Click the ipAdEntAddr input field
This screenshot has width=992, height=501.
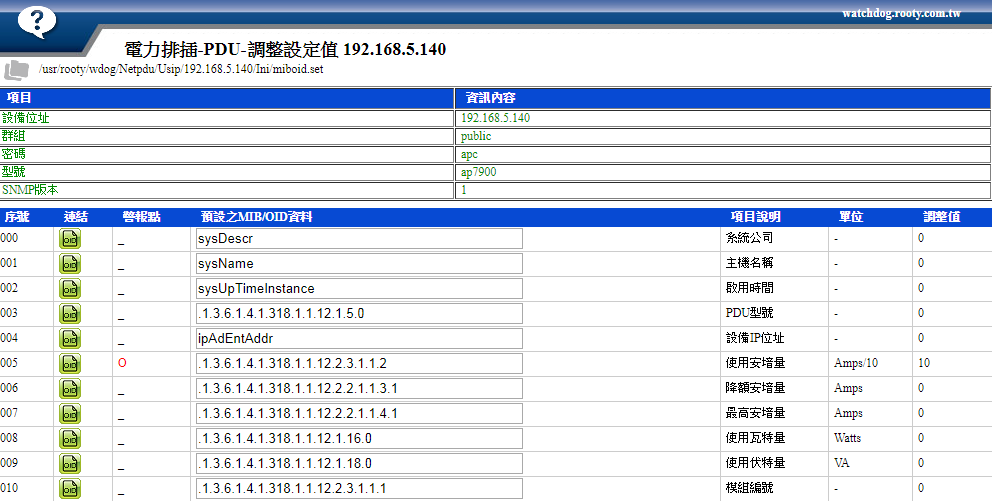[x=359, y=339]
